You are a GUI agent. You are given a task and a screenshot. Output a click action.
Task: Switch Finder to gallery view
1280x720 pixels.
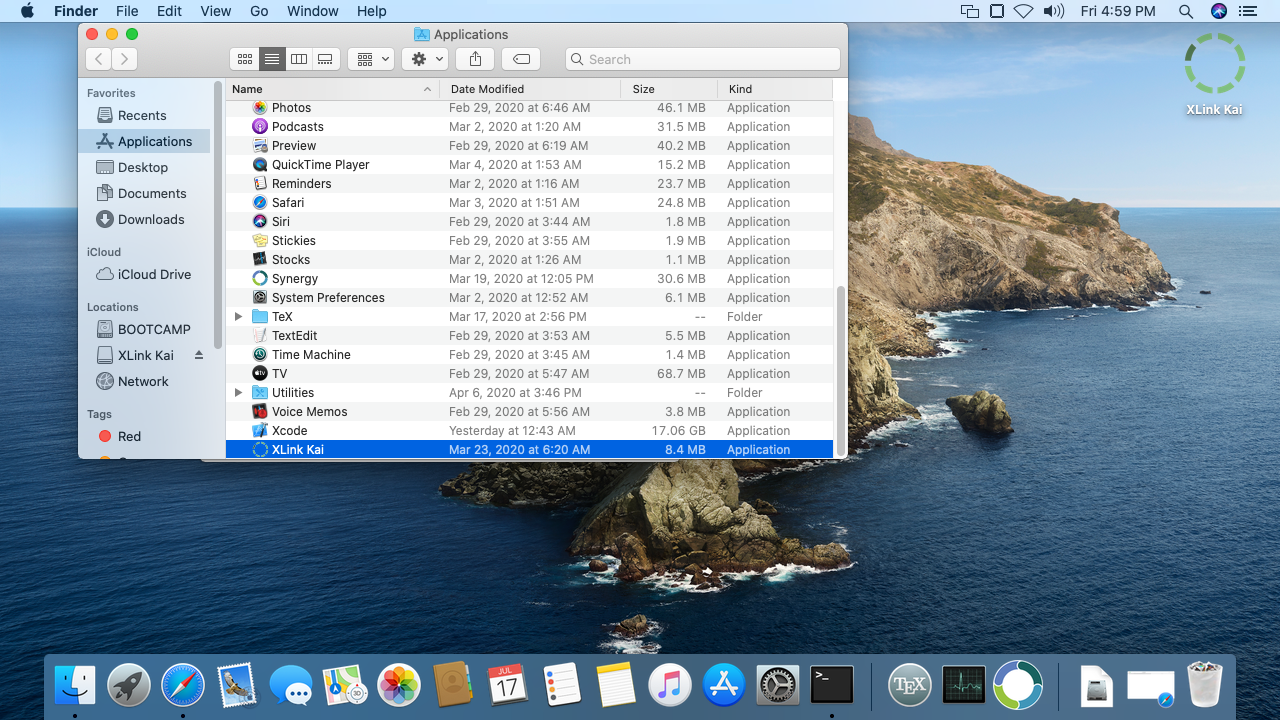click(x=325, y=59)
